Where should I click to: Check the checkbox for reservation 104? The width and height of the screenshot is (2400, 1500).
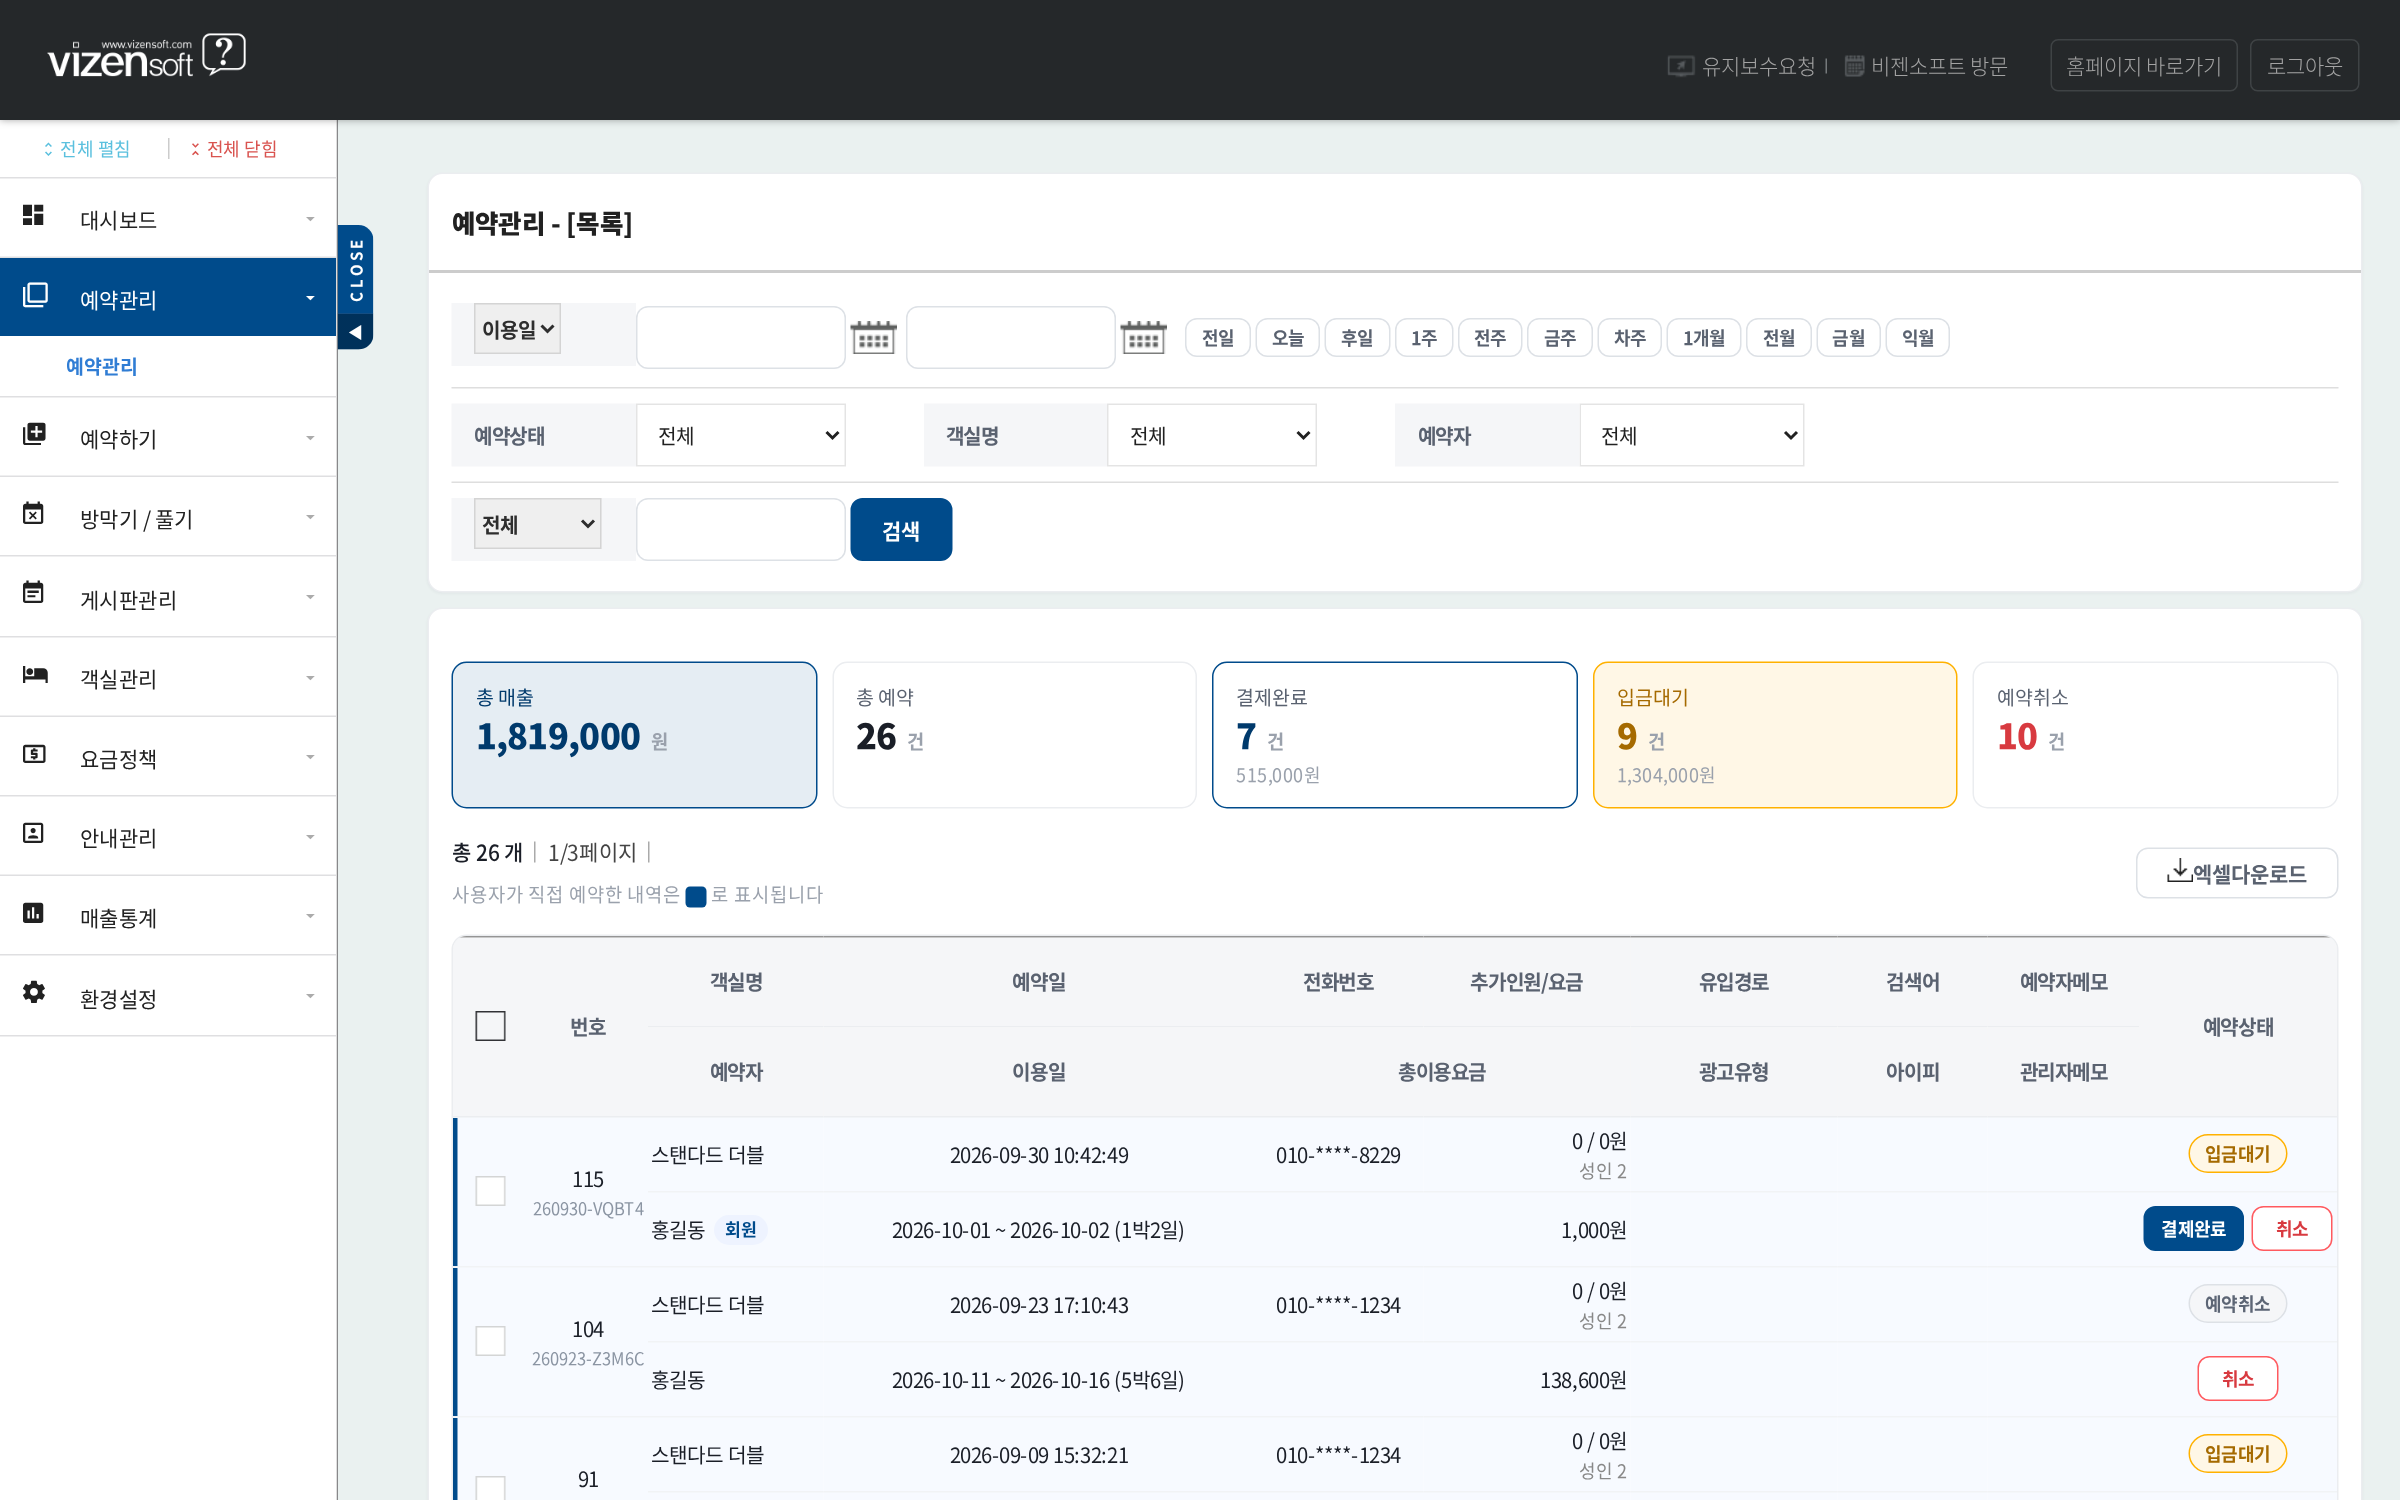coord(490,1341)
